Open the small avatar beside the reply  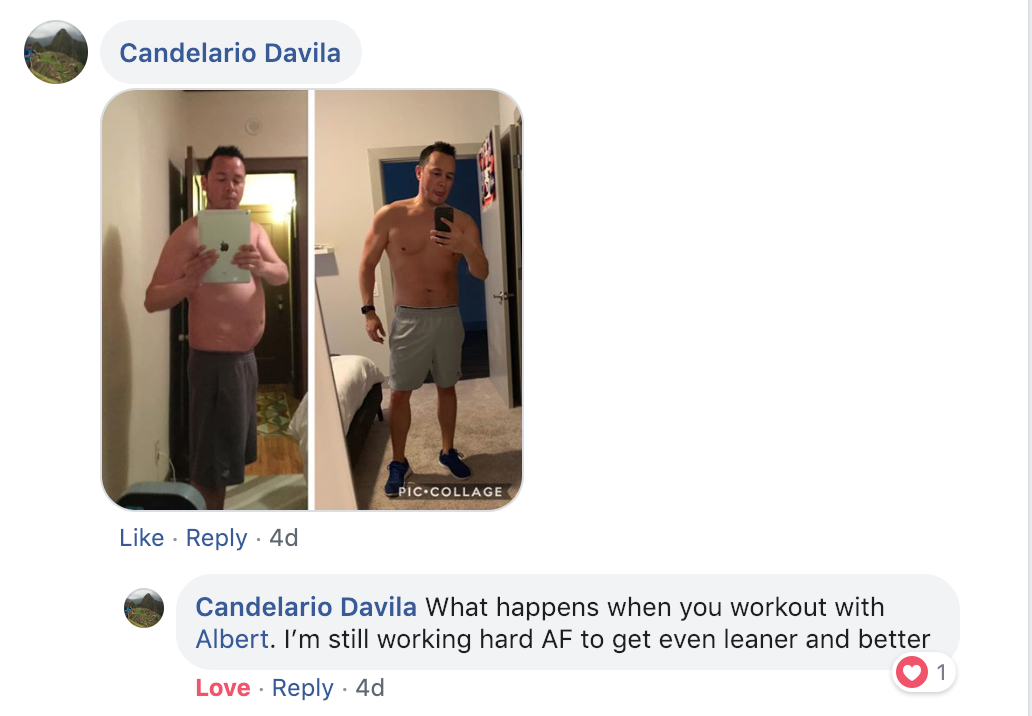point(144,608)
